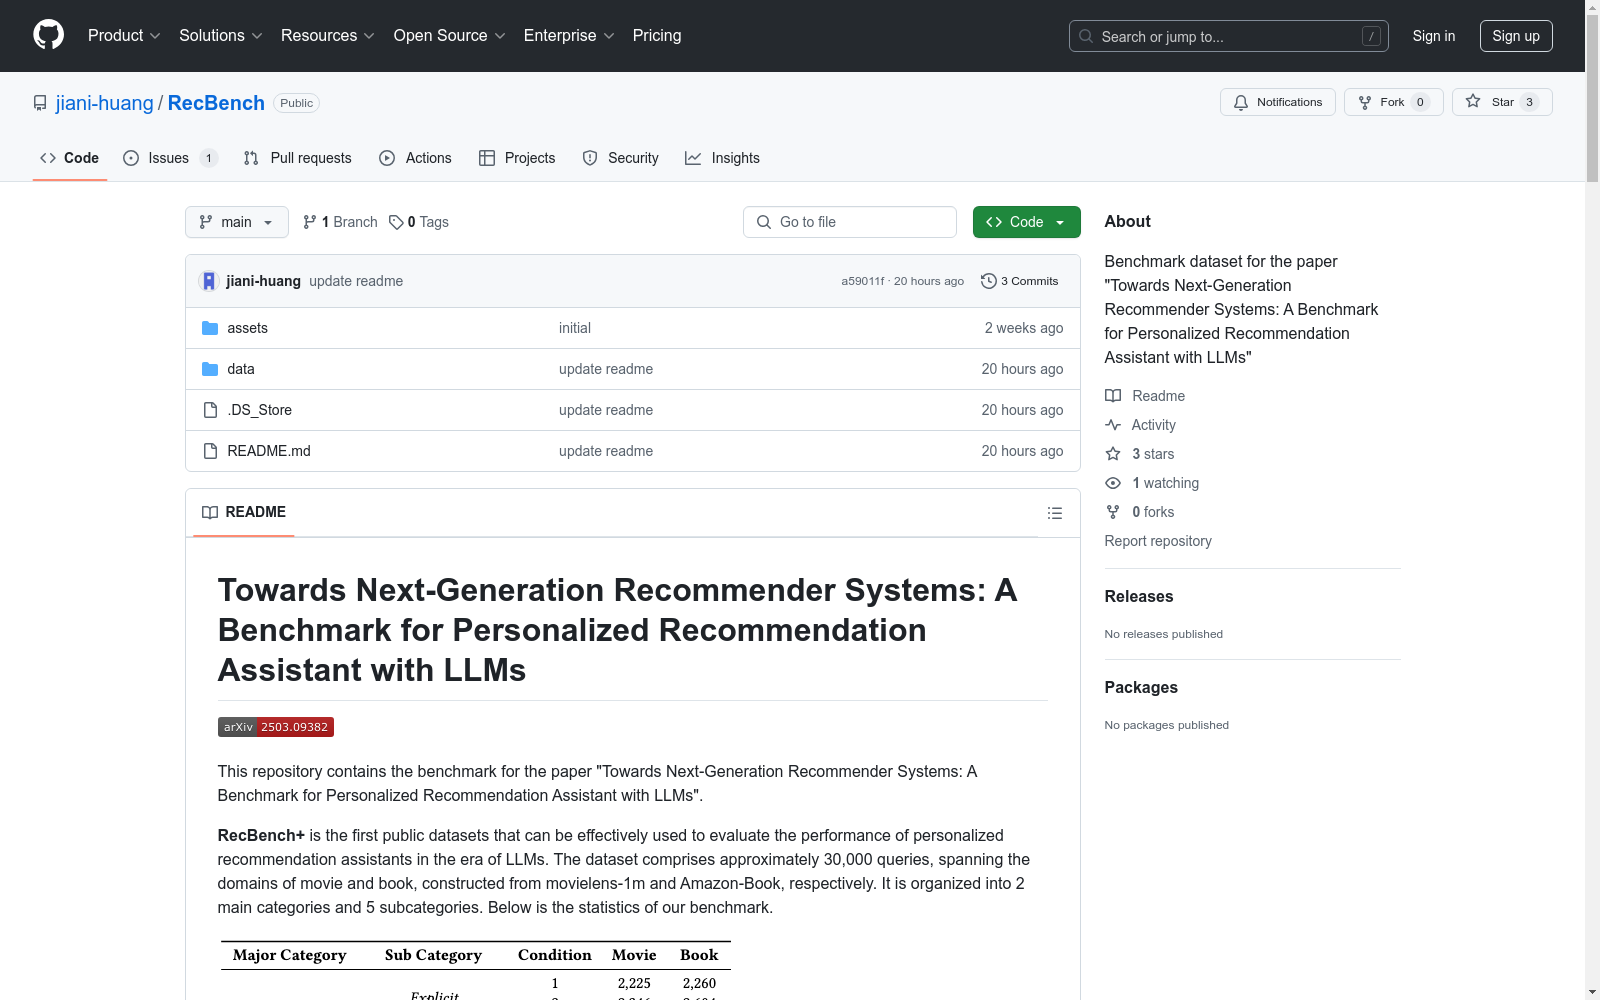Click the pulse icon beside Activity
1600x1000 pixels.
click(1113, 425)
